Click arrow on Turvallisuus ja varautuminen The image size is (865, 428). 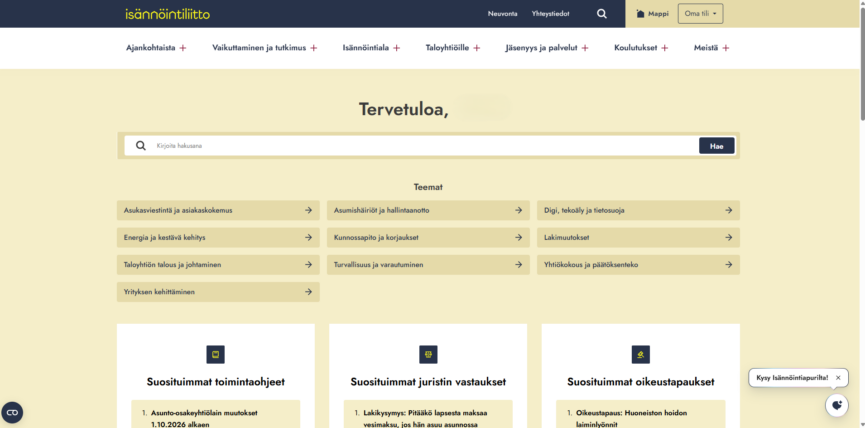tap(519, 265)
